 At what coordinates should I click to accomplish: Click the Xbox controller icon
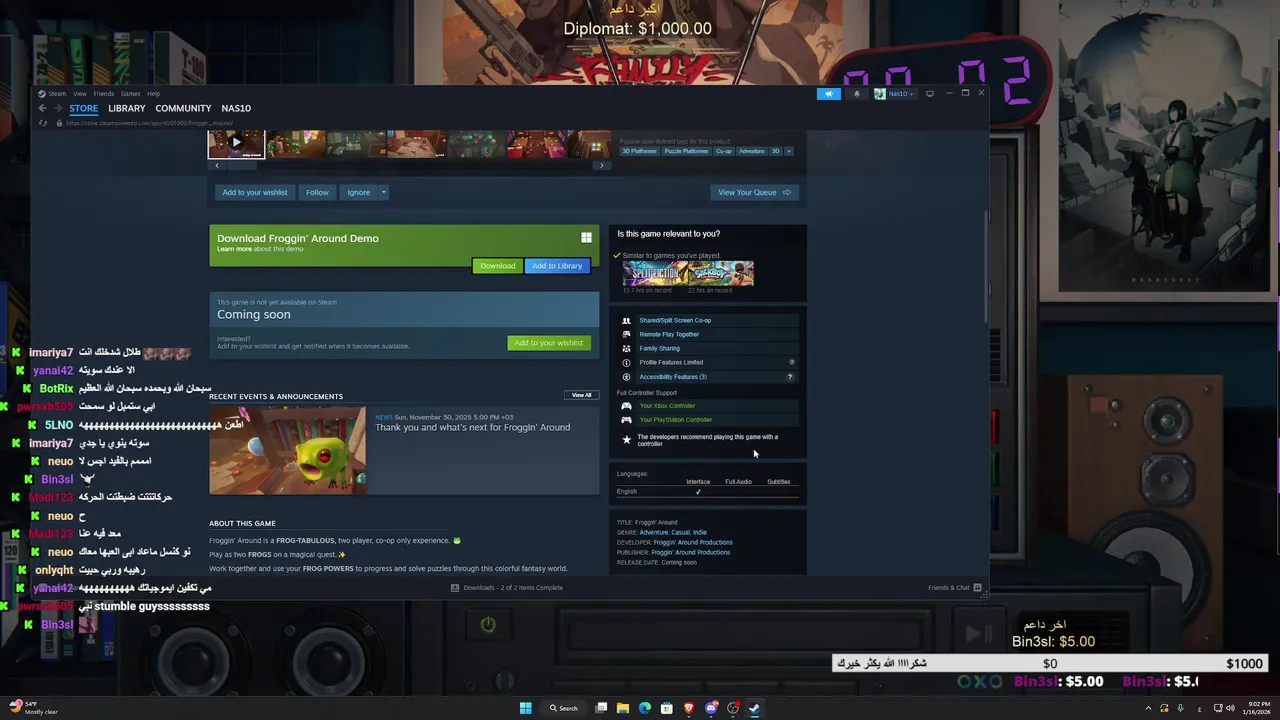[x=627, y=406]
